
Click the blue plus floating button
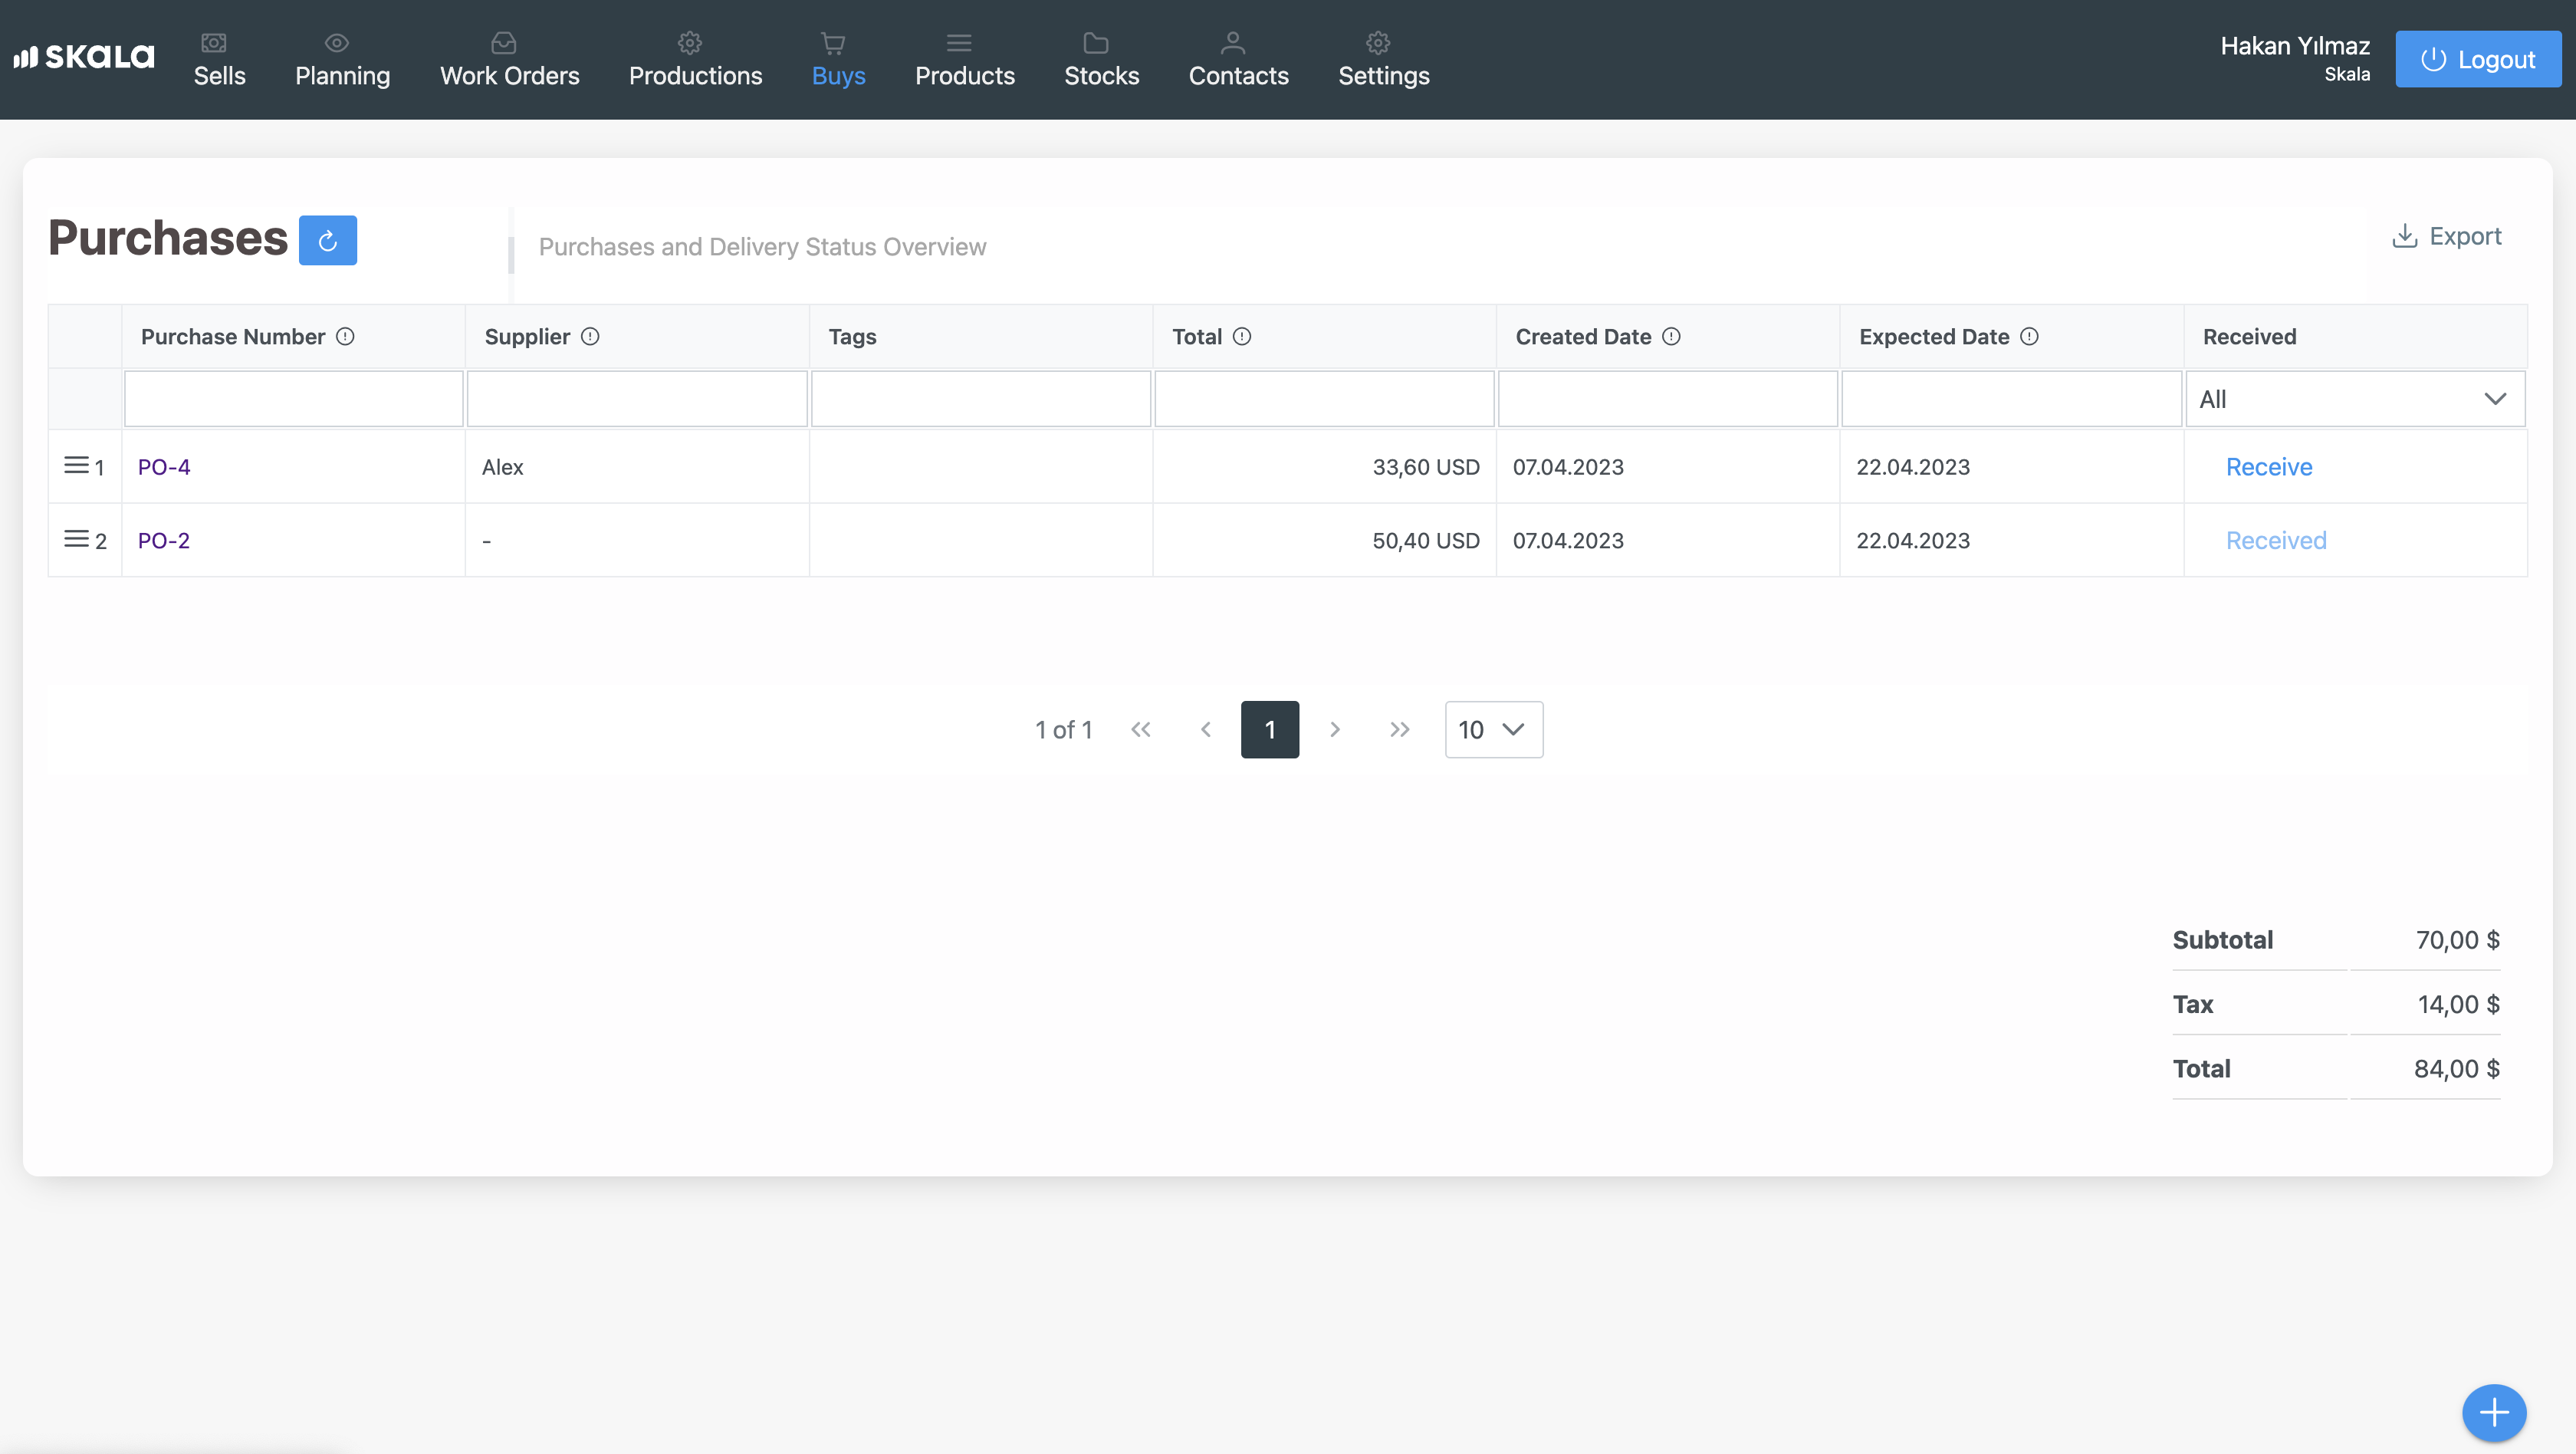[x=2493, y=1413]
